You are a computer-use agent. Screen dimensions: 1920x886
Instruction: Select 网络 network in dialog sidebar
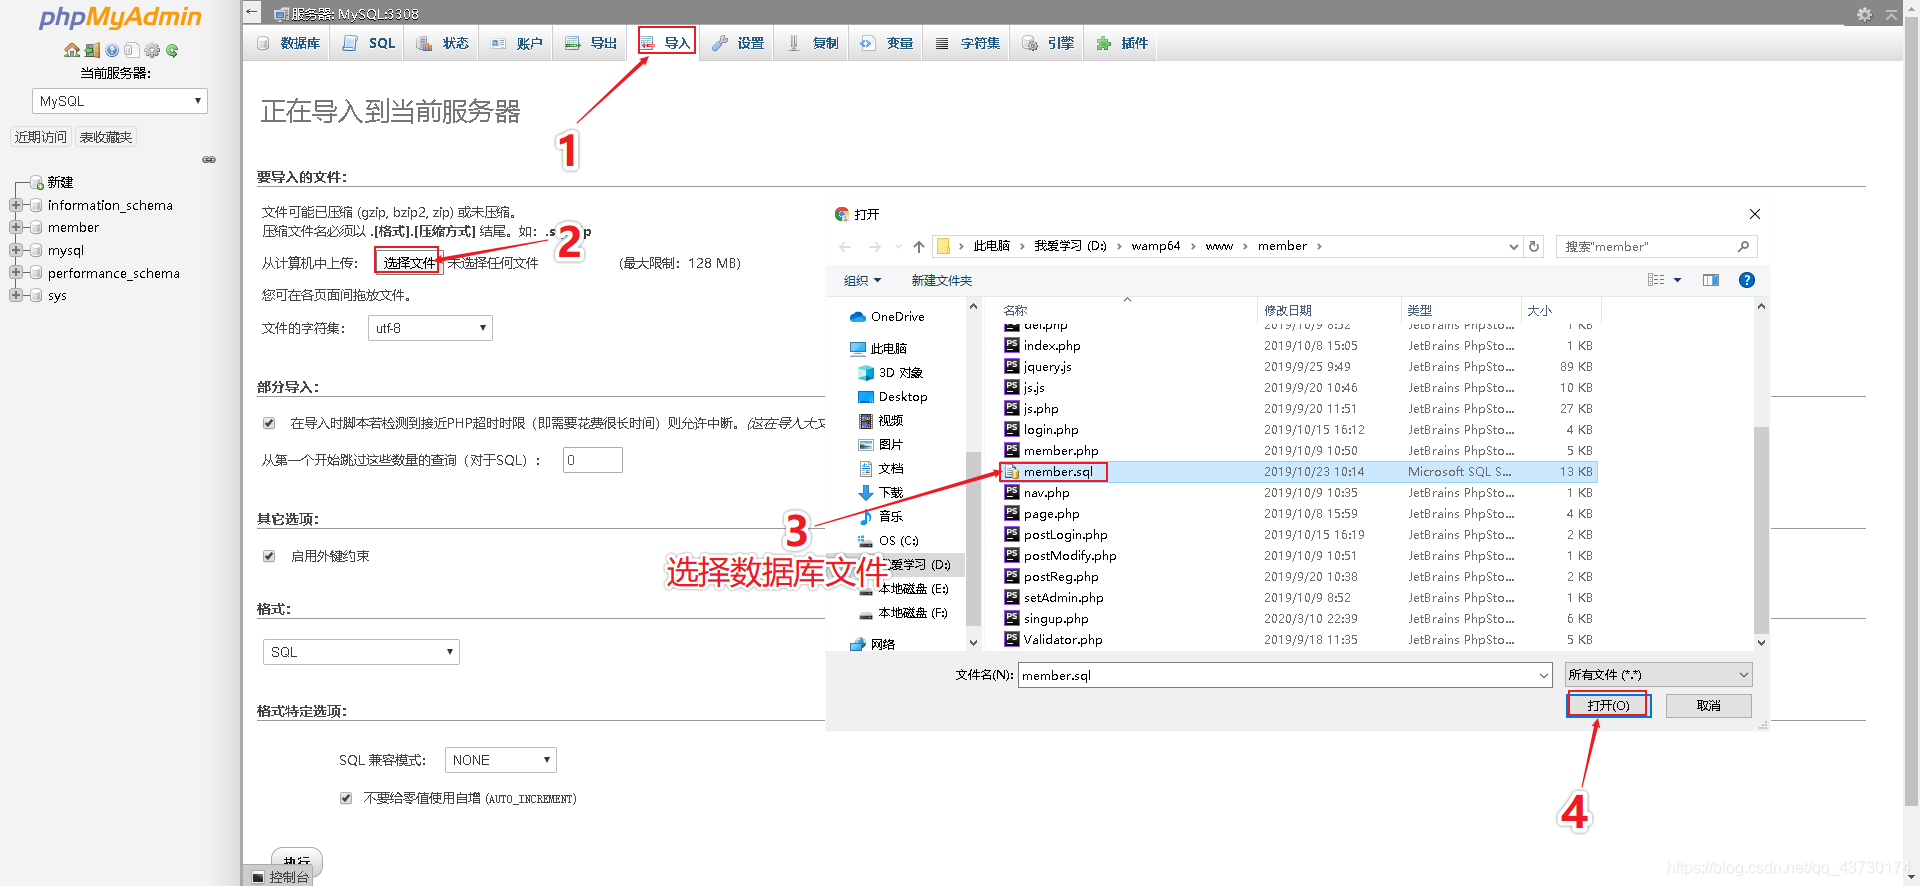point(872,644)
